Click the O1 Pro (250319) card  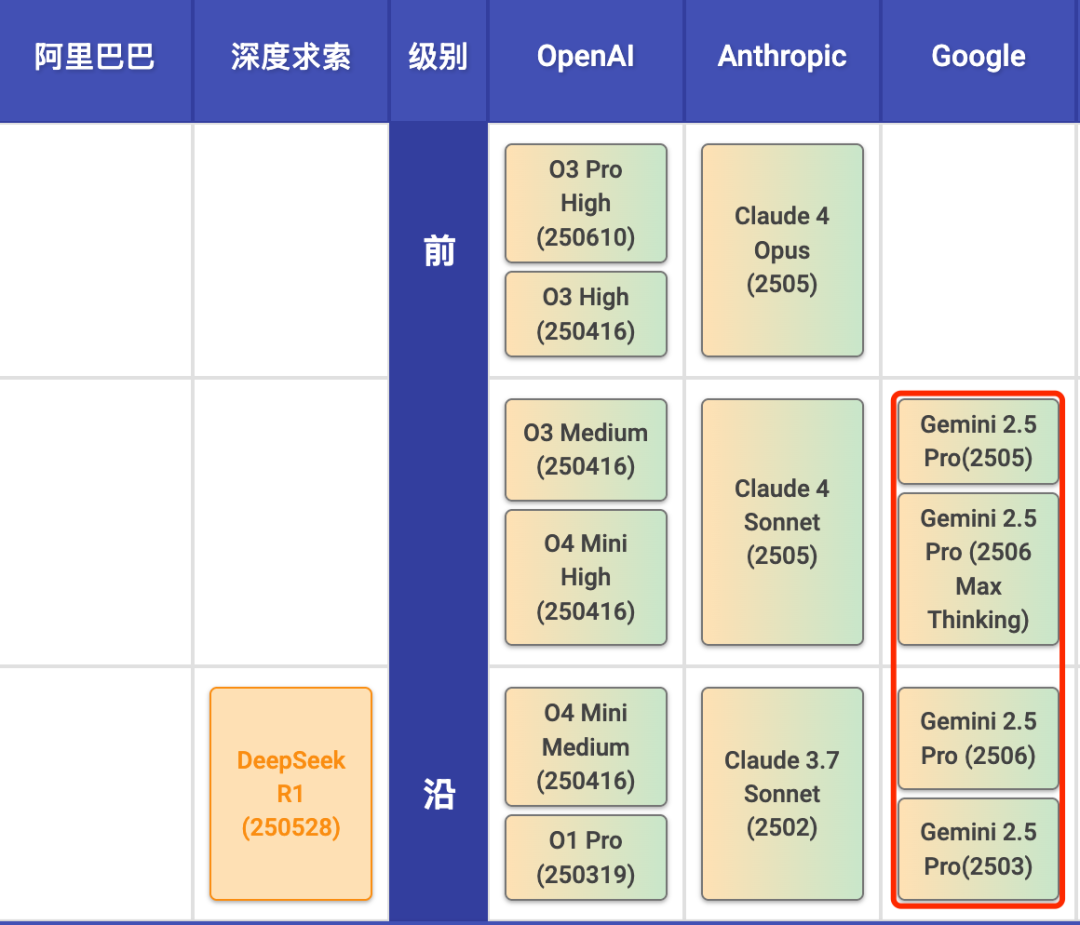pos(585,857)
